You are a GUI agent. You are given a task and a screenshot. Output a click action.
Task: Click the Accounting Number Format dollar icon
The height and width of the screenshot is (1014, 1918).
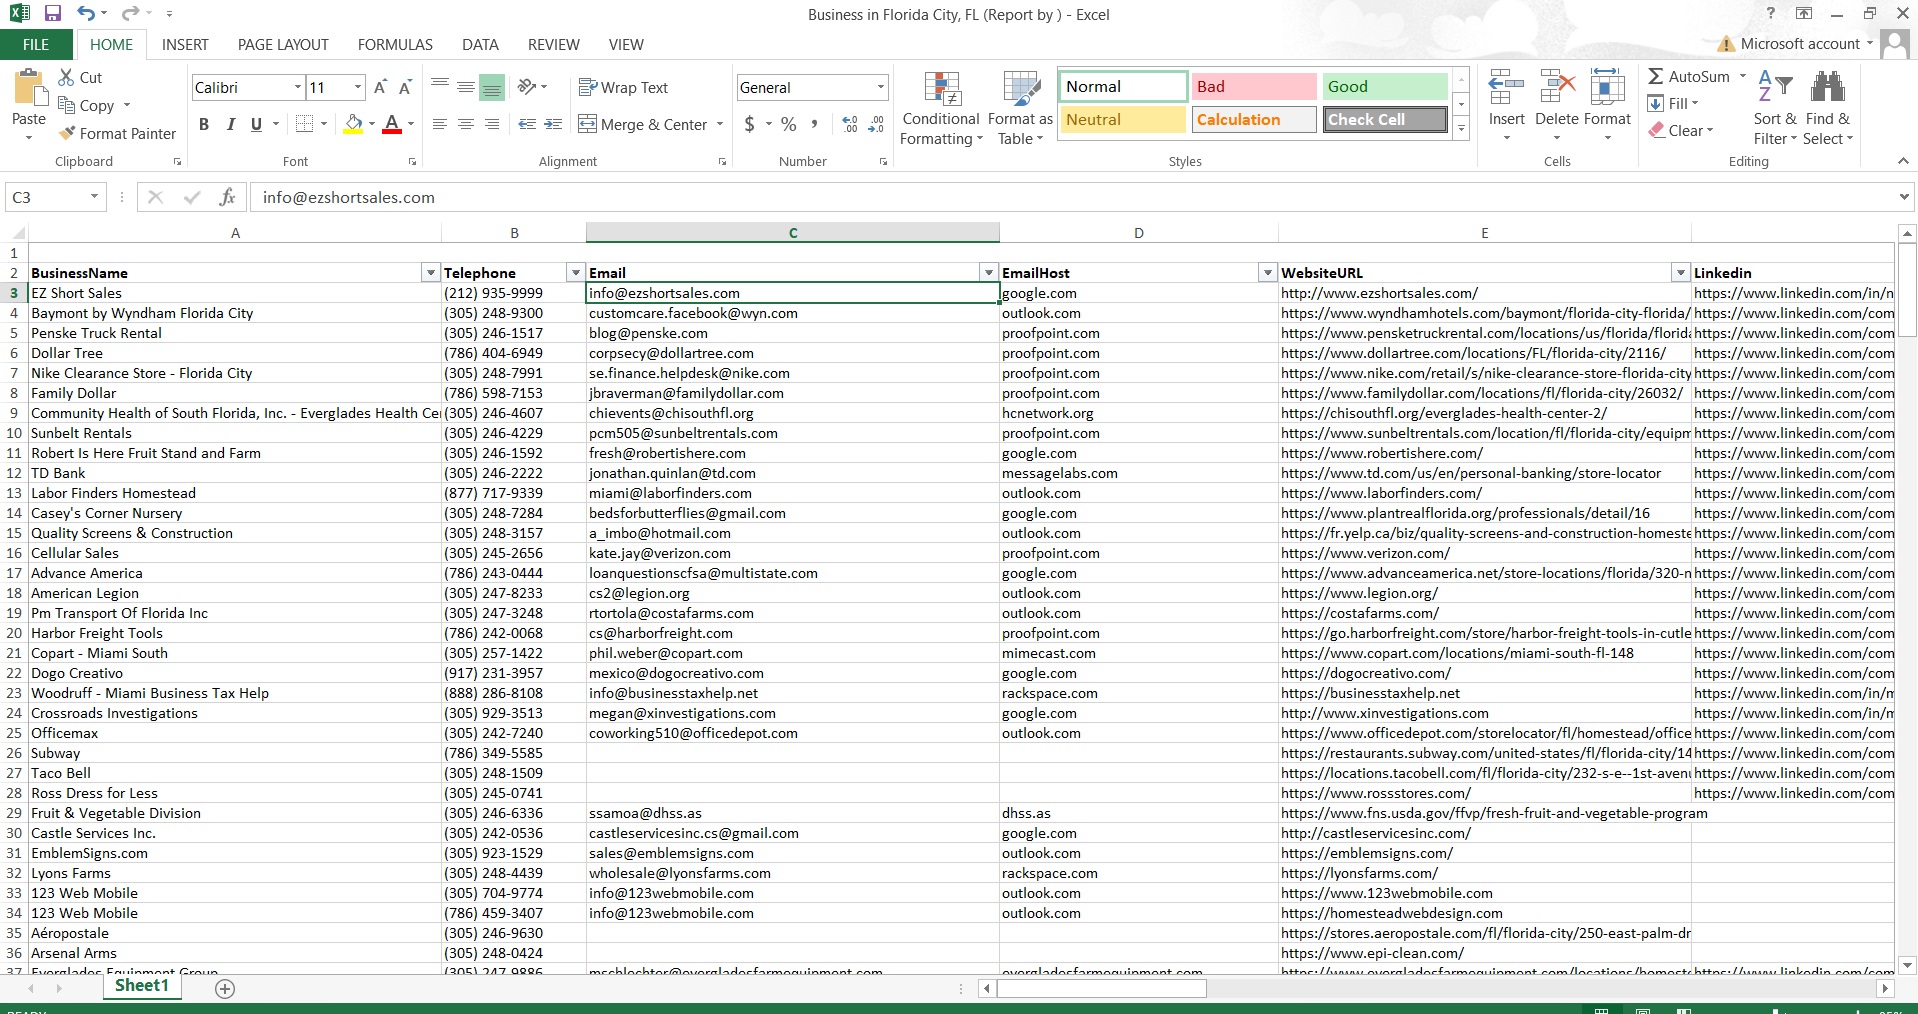(x=750, y=124)
